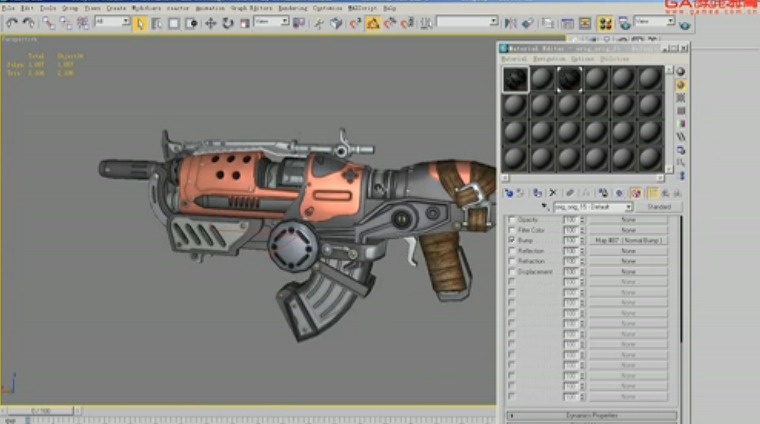The height and width of the screenshot is (424, 760).
Task: Open the Options menu in Material Editor
Action: point(582,59)
